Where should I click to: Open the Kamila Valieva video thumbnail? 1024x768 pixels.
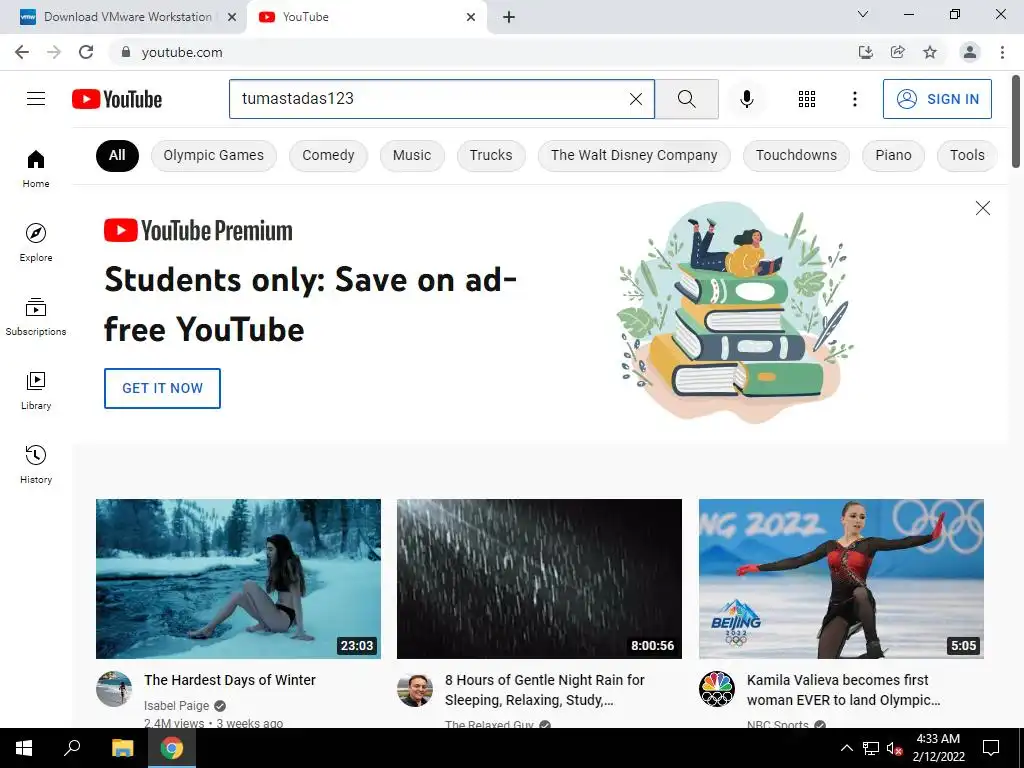pos(841,579)
